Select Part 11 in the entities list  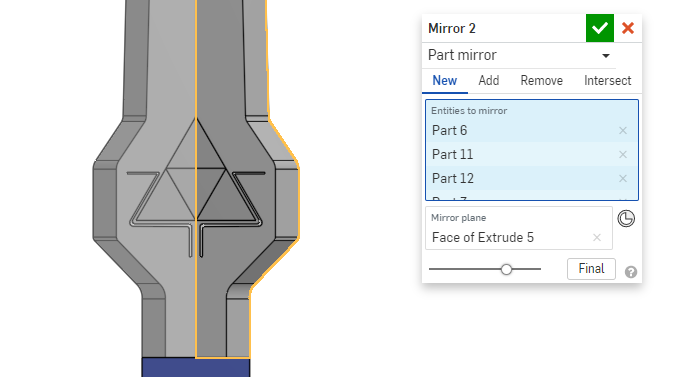click(532, 154)
